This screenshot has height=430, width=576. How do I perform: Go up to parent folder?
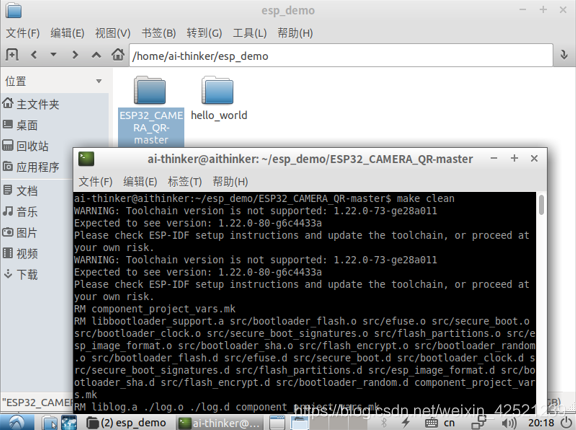96,55
